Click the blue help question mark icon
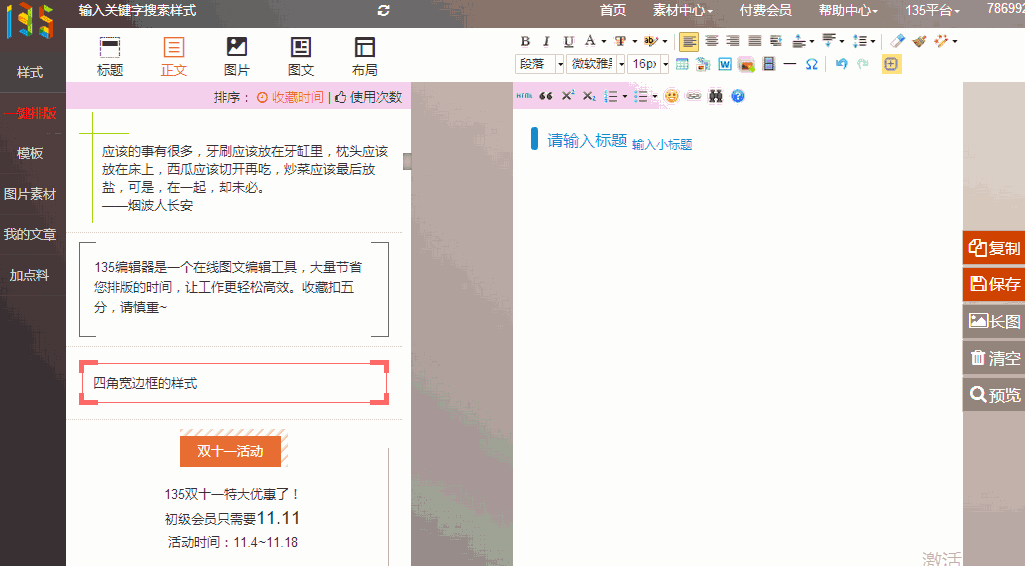Screen dimensions: 1025x566 pos(737,96)
